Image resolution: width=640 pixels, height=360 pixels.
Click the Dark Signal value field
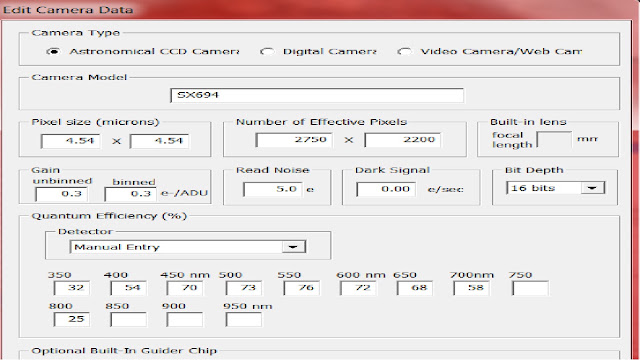(386, 189)
